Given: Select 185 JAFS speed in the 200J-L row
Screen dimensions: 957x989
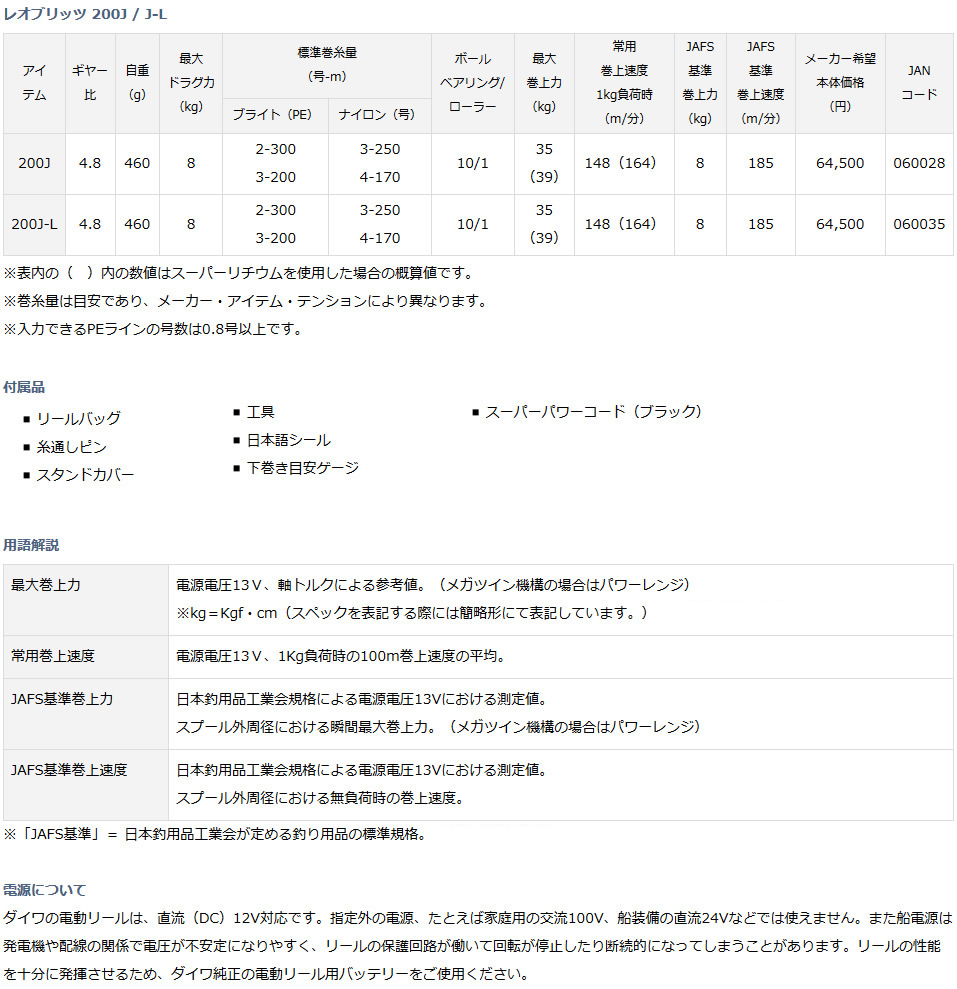Looking at the screenshot, I should (760, 225).
